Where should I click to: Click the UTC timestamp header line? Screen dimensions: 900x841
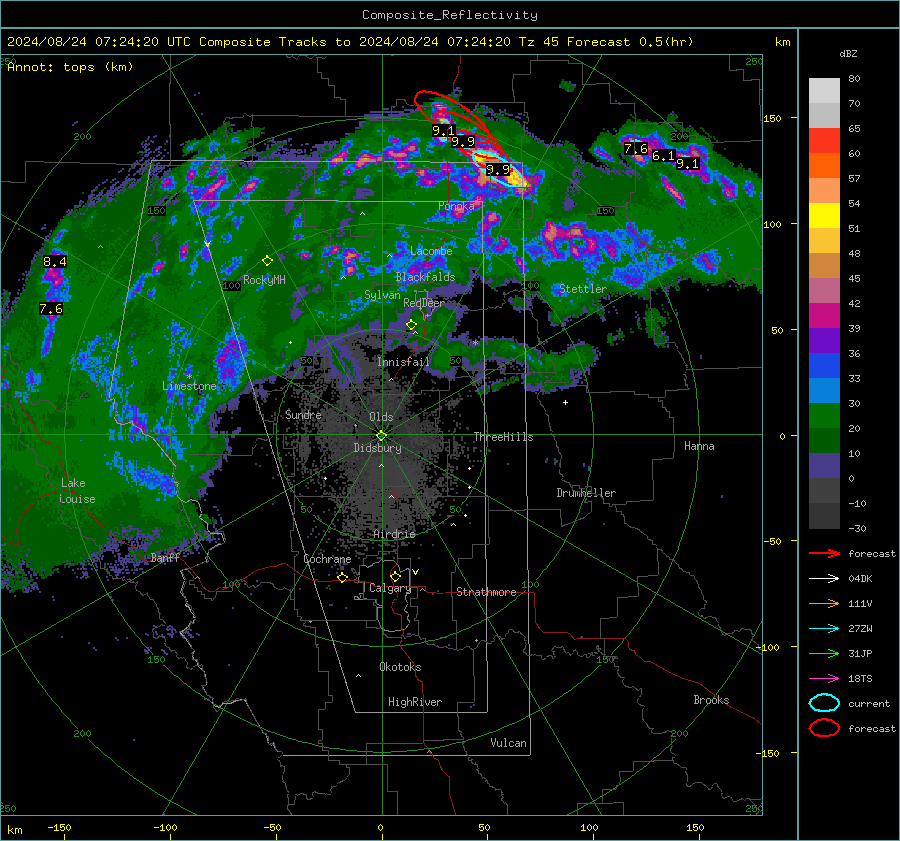tap(350, 42)
